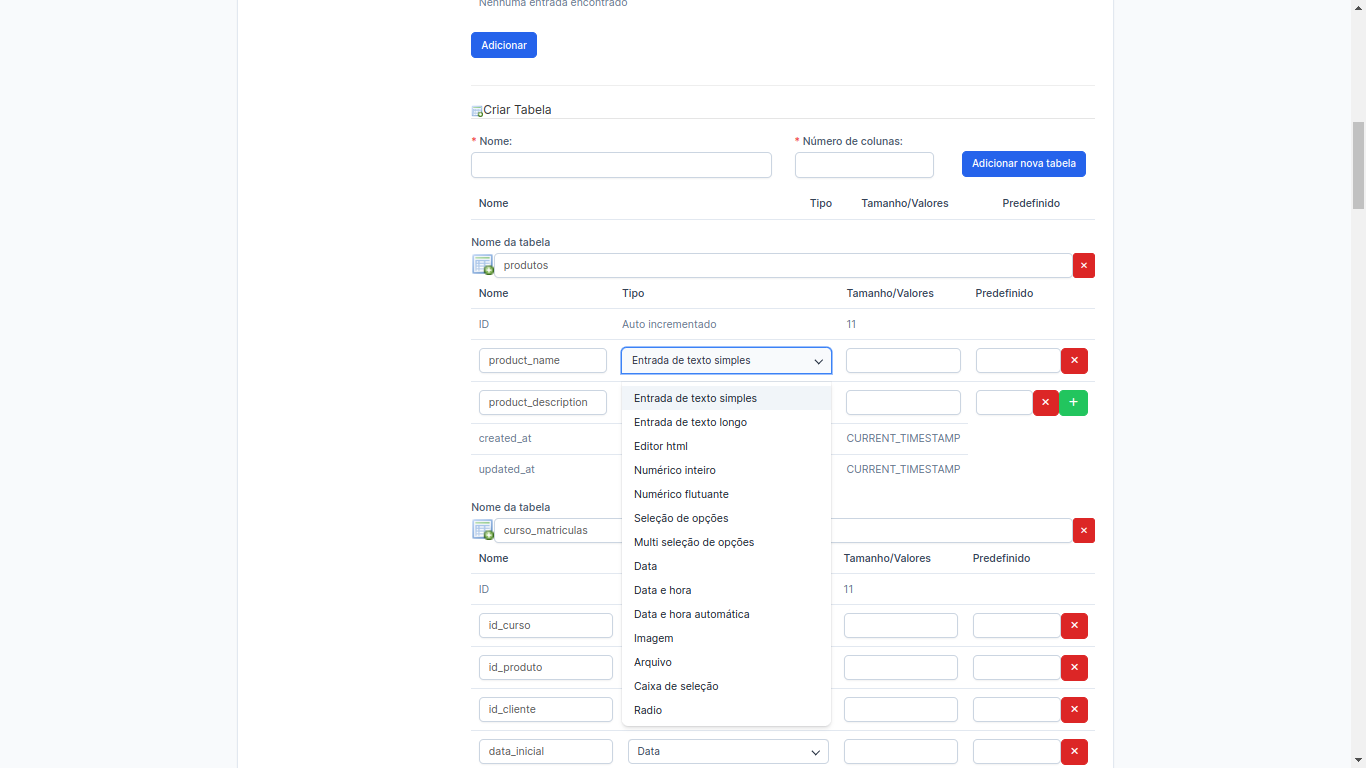Screen dimensions: 1366x768
Task: Click the table icon next to produtos name field
Action: tap(483, 264)
